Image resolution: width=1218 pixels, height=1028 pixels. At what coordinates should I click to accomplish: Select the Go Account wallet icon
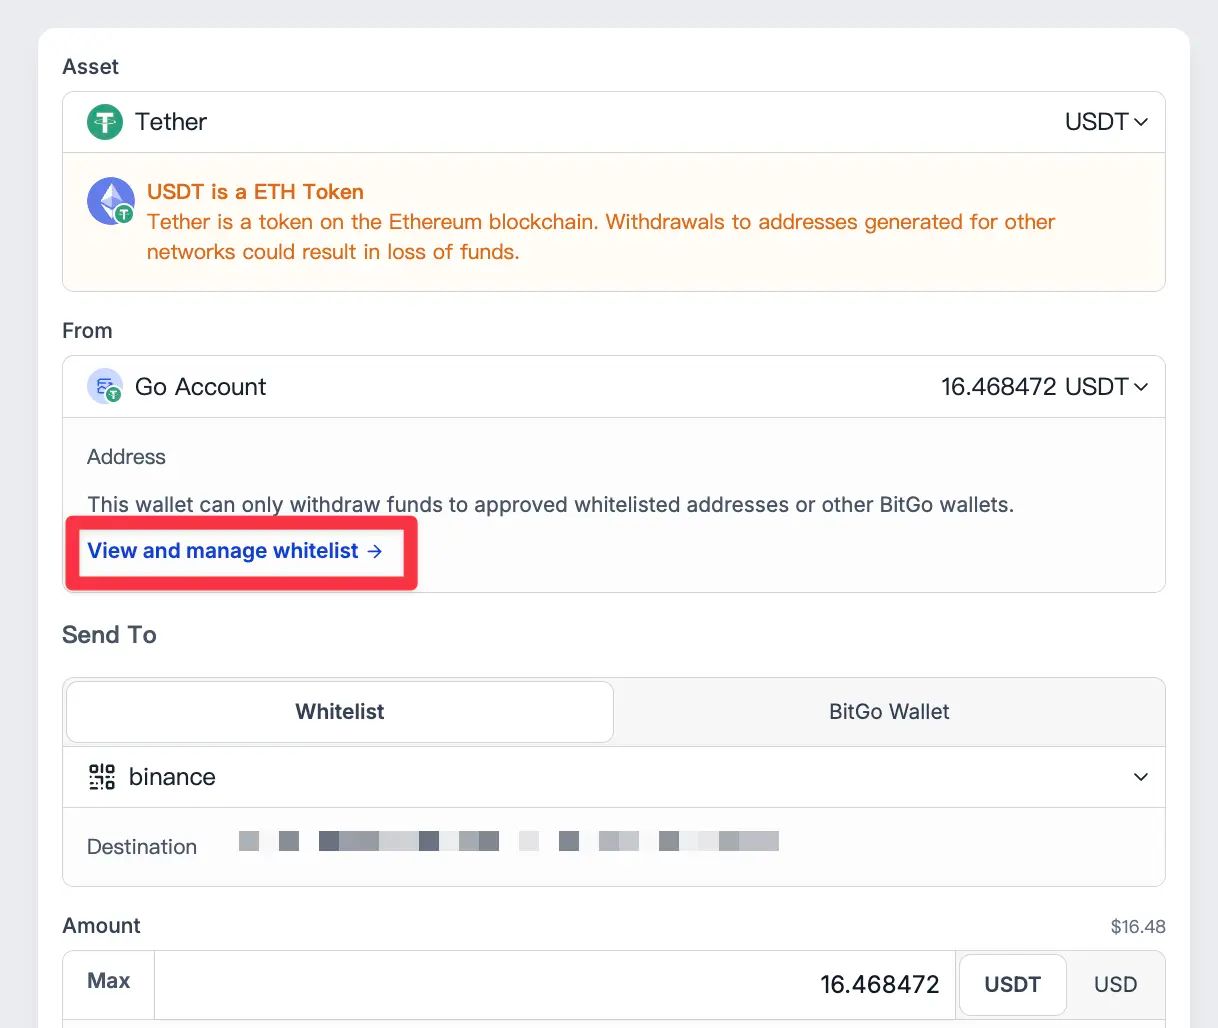tap(105, 386)
